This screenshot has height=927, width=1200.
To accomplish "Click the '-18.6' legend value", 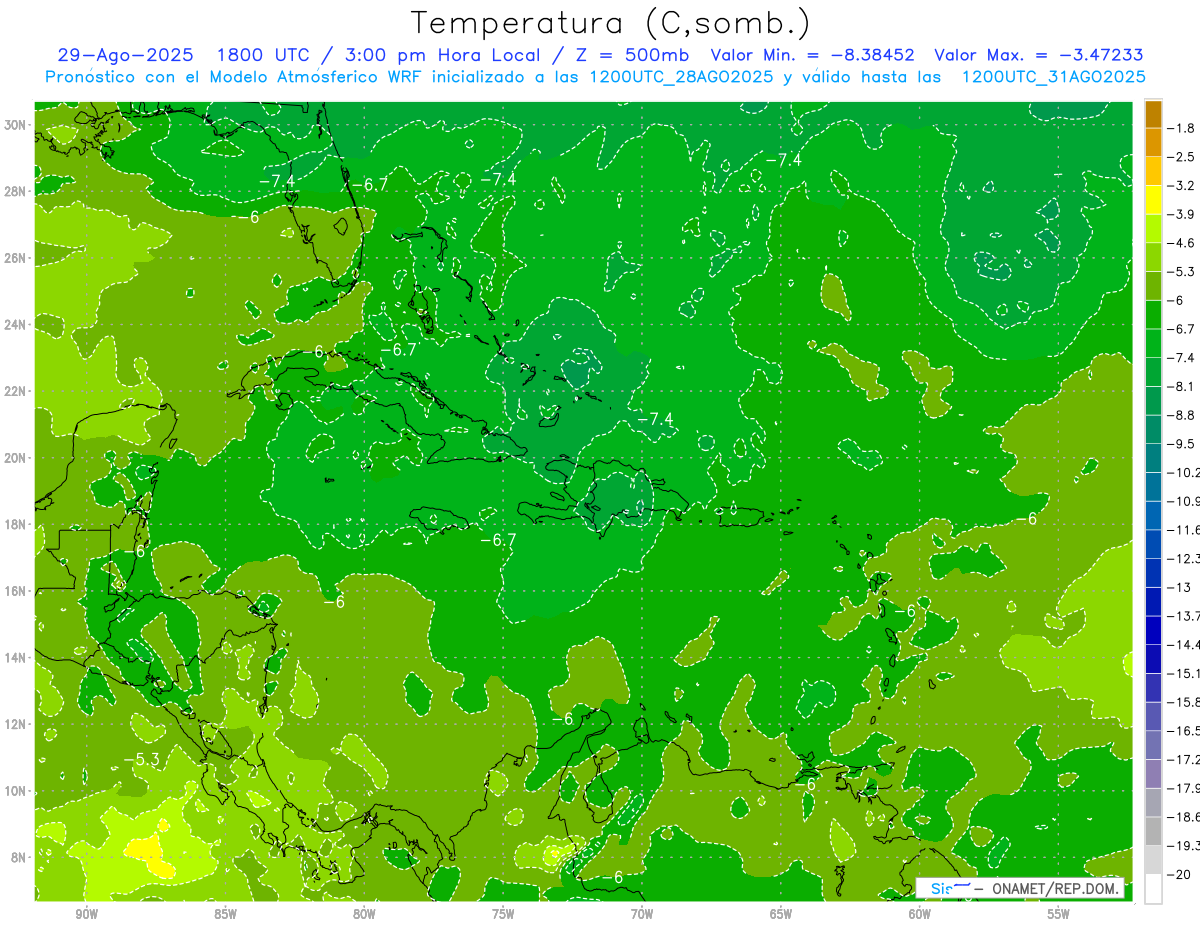I will click(x=1185, y=816).
